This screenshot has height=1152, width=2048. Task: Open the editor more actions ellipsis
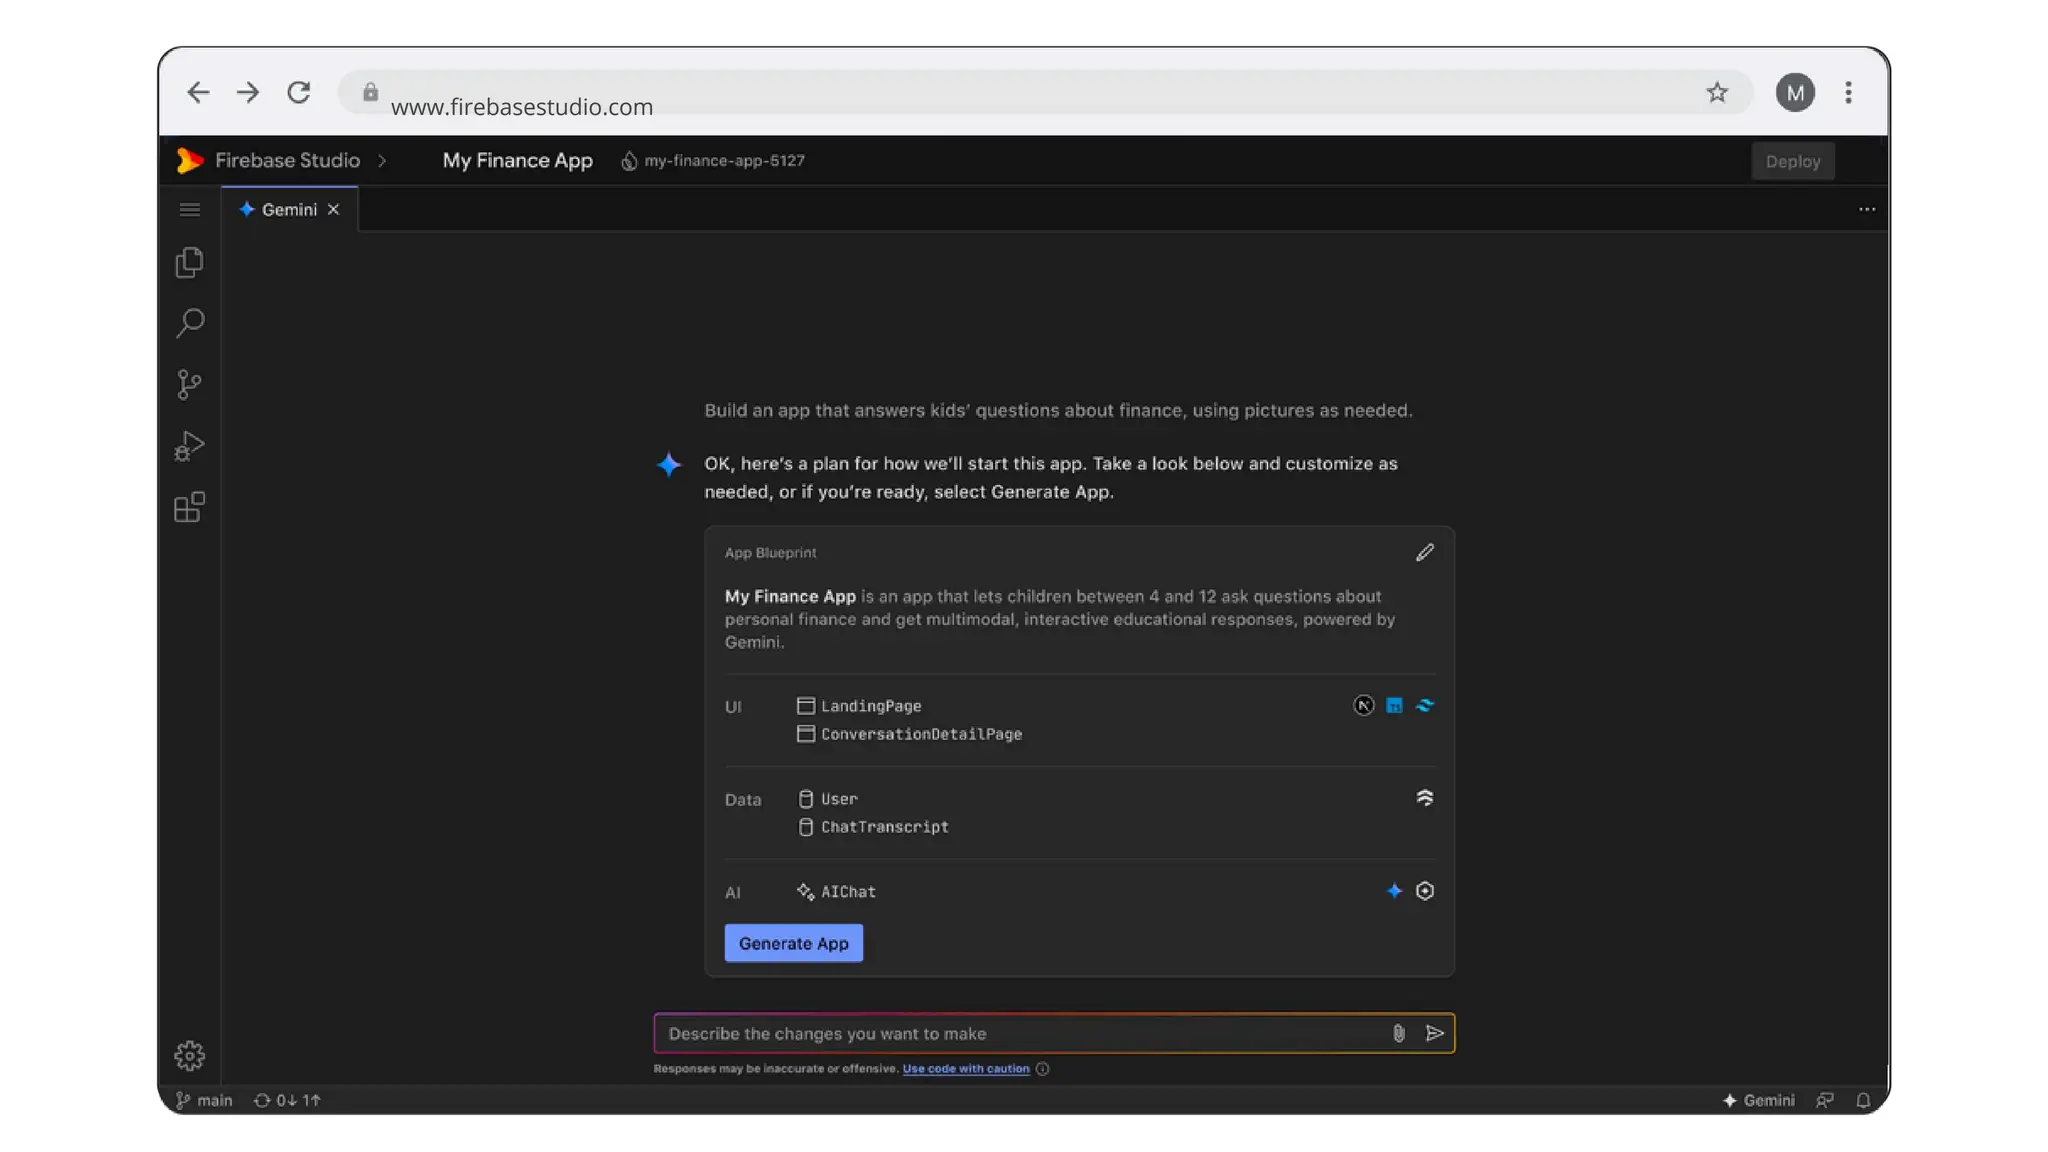pos(1867,210)
